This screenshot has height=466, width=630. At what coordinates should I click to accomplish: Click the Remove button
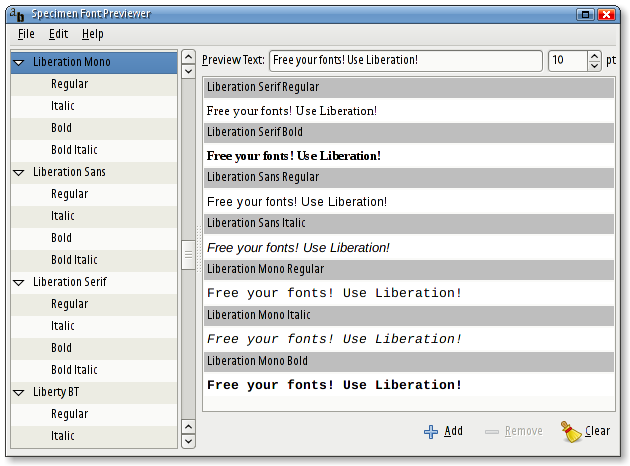coord(514,431)
